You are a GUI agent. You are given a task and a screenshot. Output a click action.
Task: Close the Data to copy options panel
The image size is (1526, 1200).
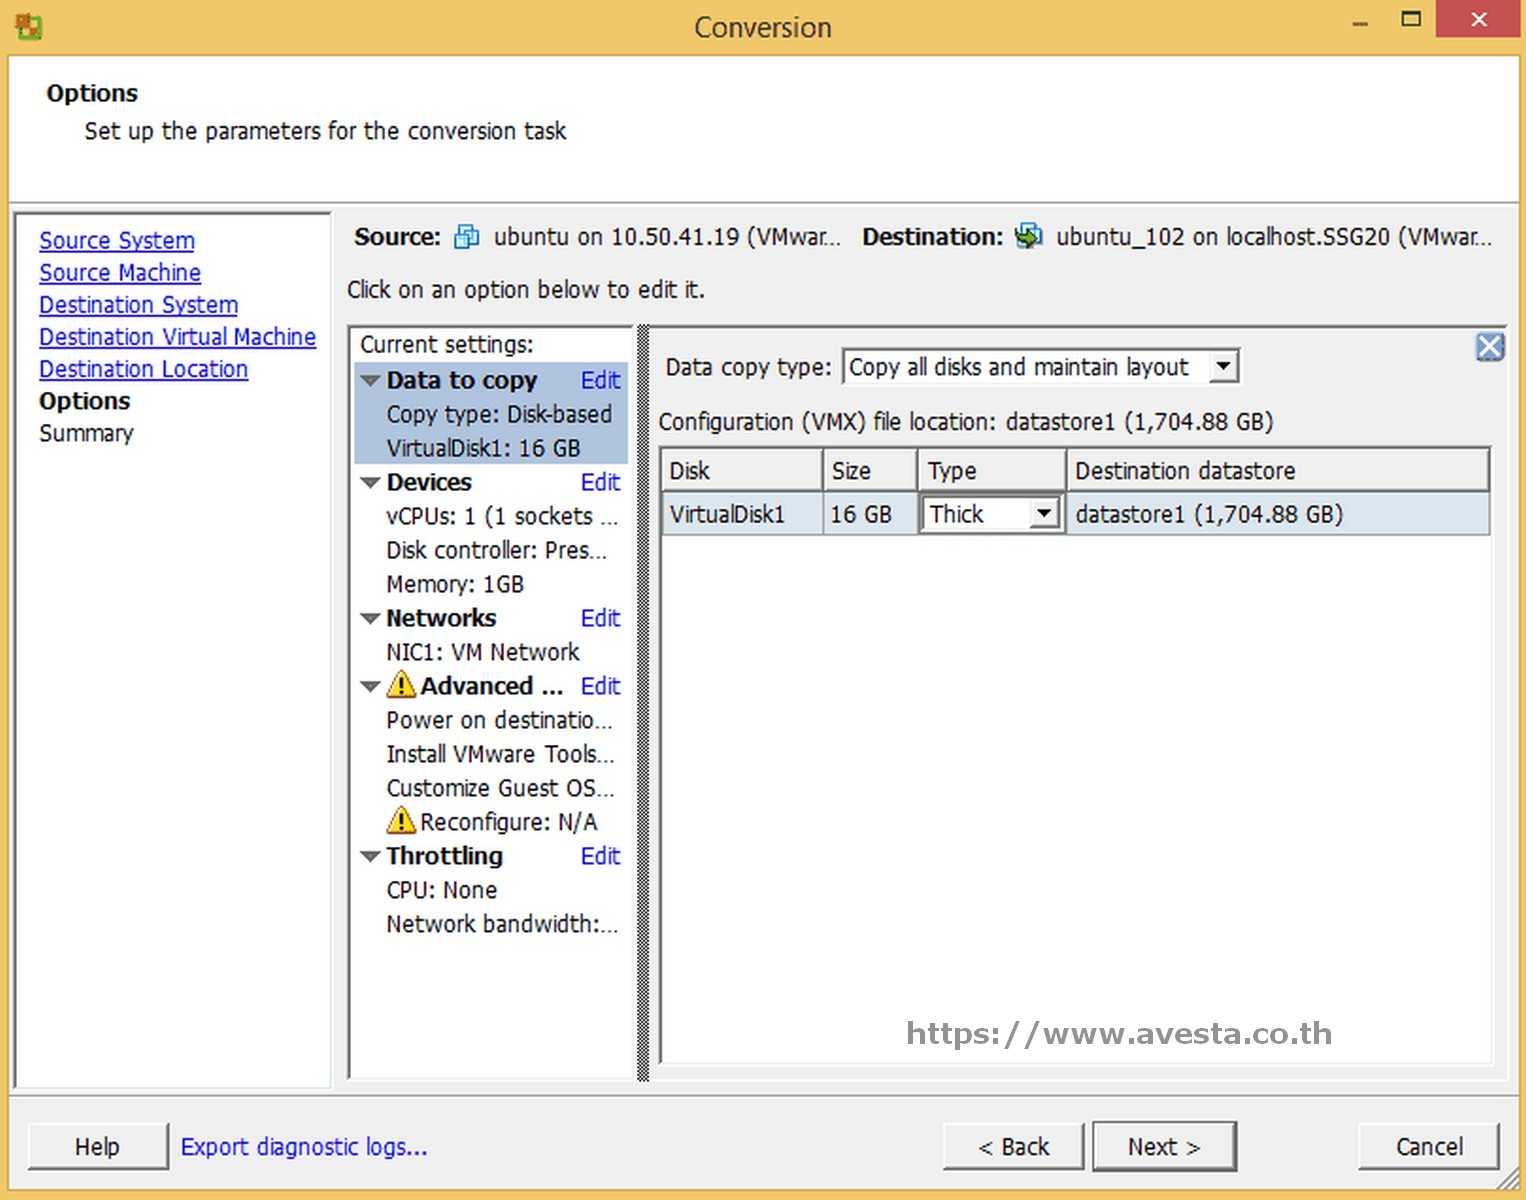1489,346
